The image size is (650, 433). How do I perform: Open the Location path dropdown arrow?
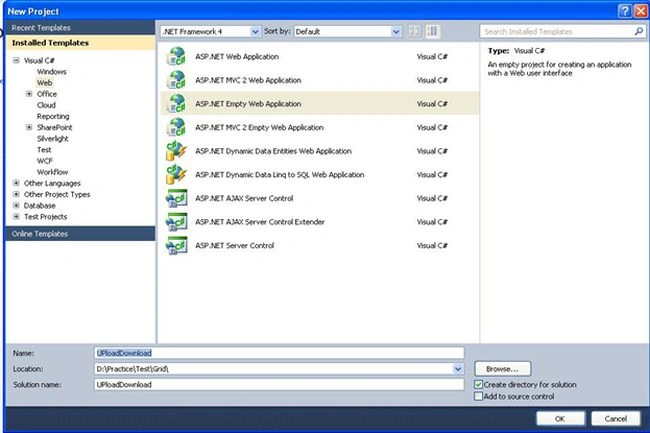click(x=458, y=369)
